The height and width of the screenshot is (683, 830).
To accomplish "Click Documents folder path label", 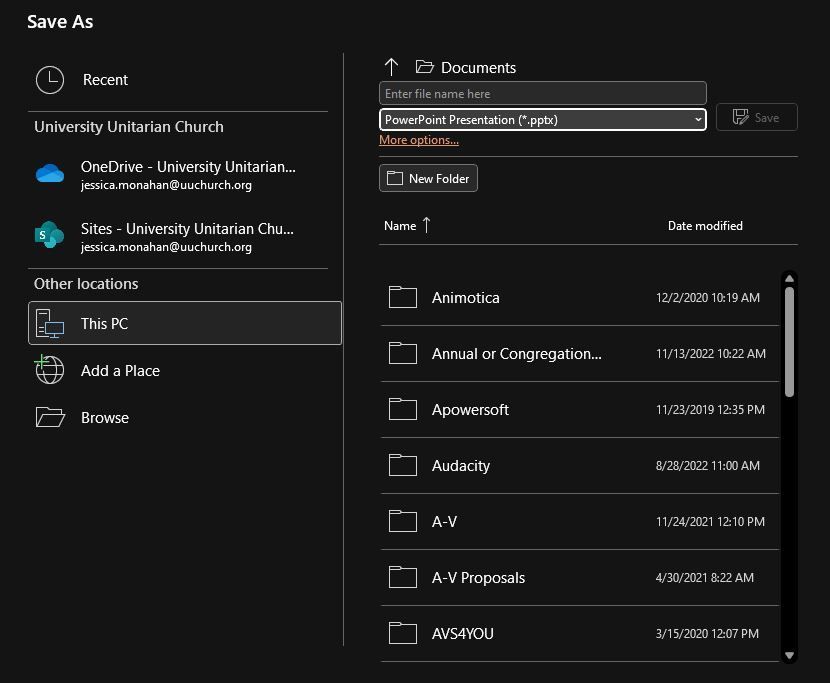I will 478,68.
